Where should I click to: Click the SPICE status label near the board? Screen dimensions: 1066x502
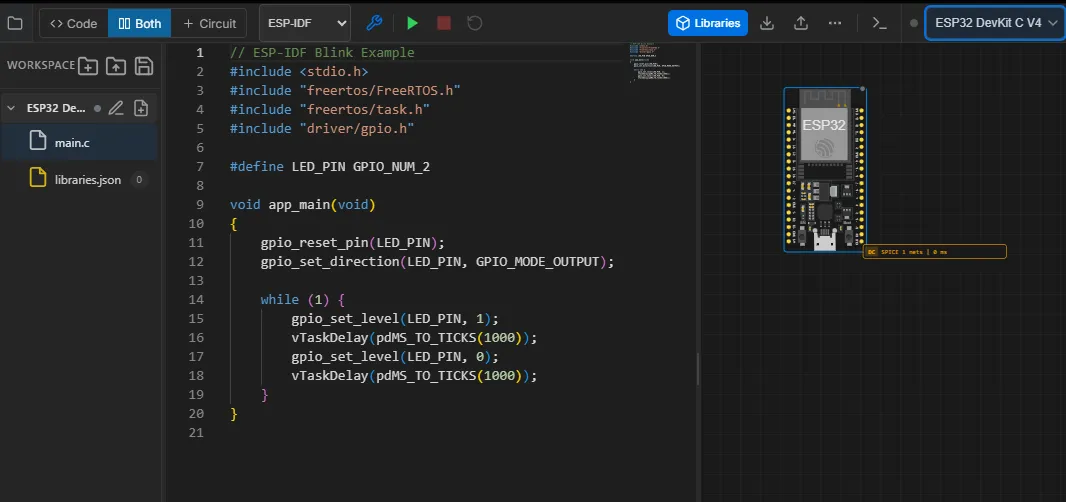tap(934, 252)
